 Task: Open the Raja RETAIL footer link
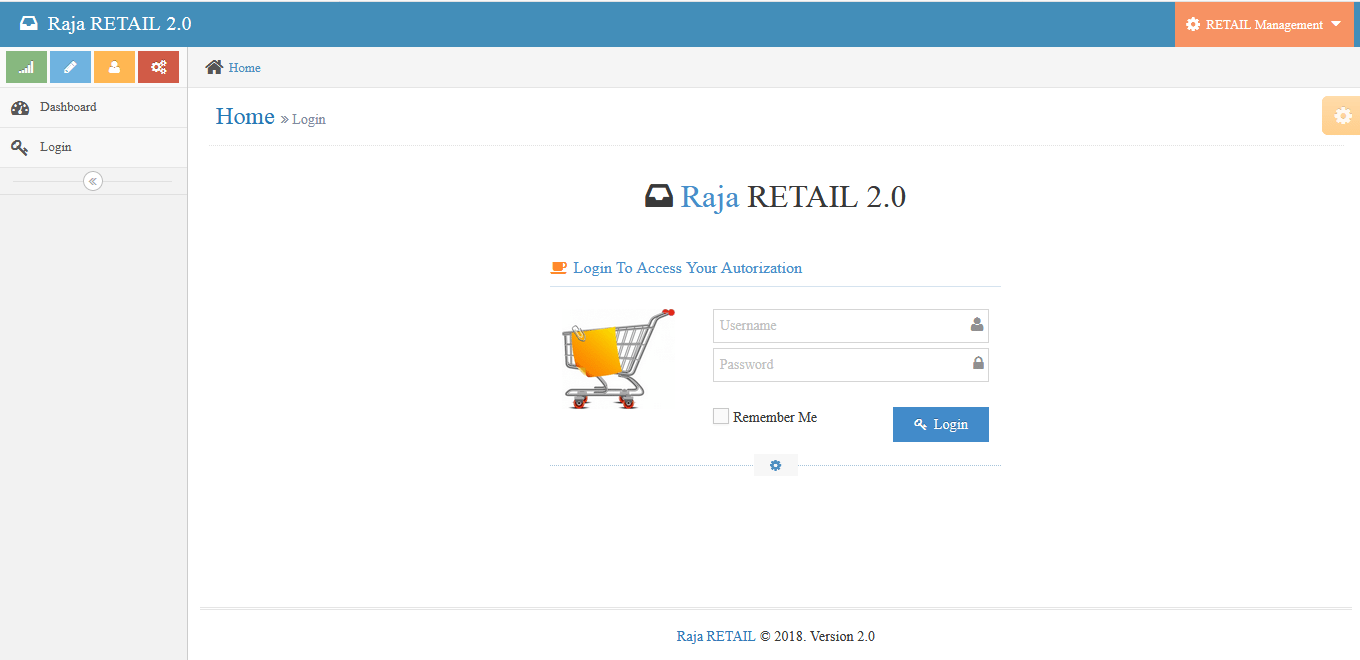pyautogui.click(x=716, y=636)
